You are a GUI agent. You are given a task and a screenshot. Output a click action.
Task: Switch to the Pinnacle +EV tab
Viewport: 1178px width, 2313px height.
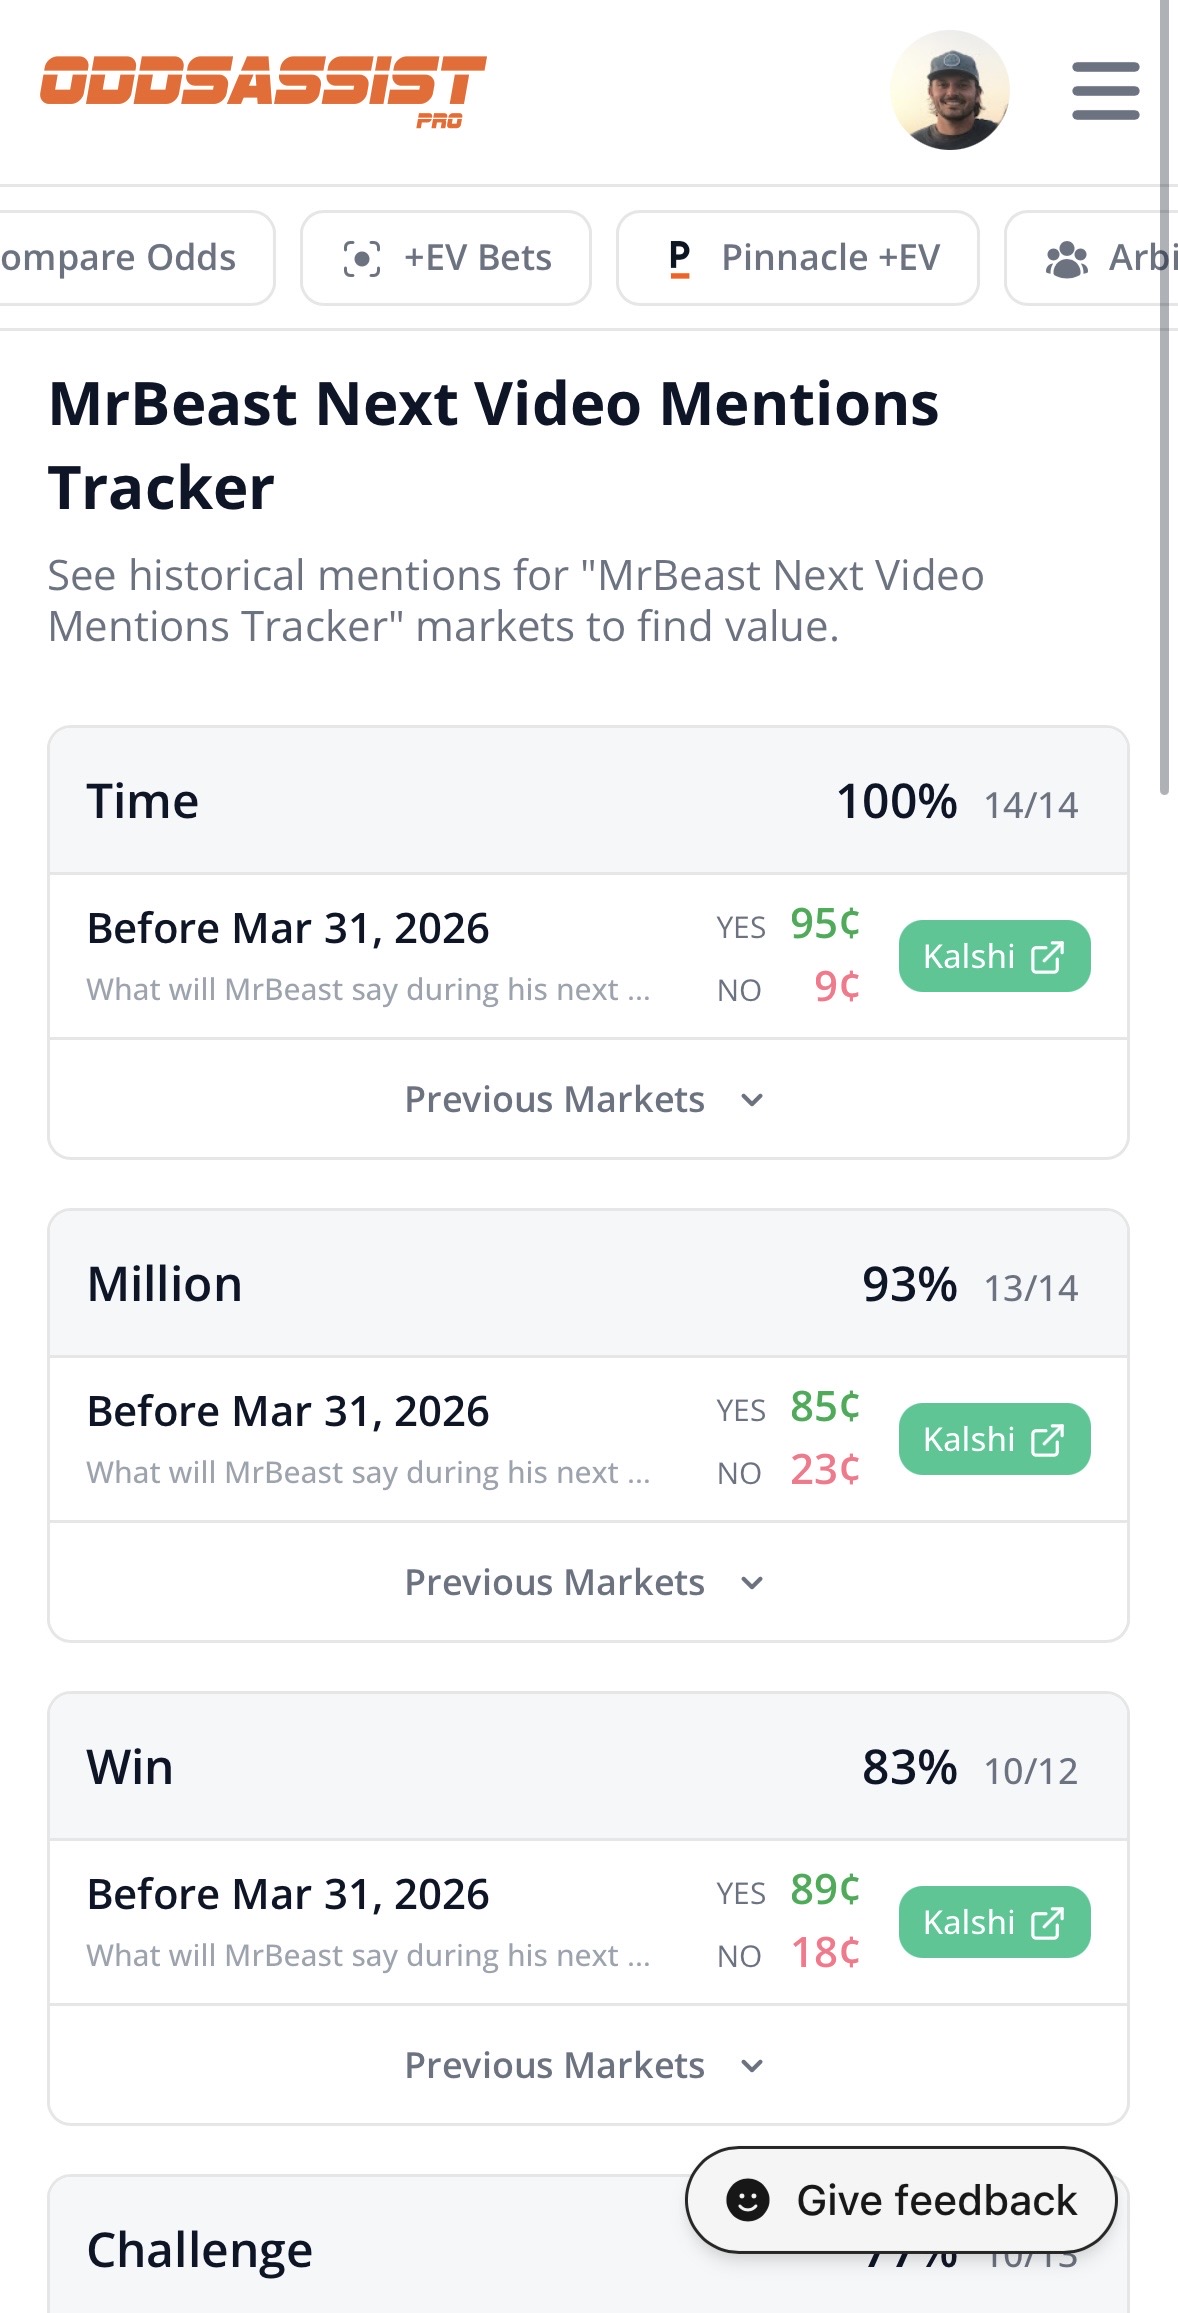[x=797, y=258]
